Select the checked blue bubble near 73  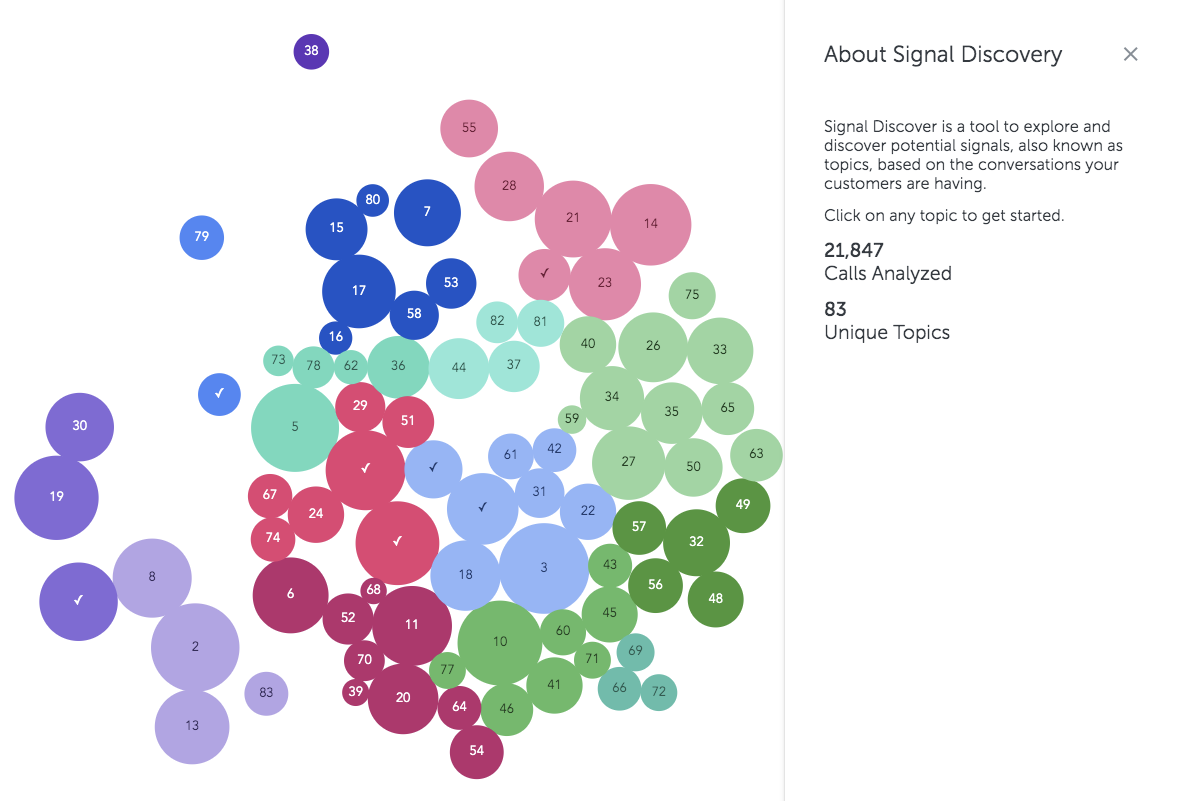219,394
